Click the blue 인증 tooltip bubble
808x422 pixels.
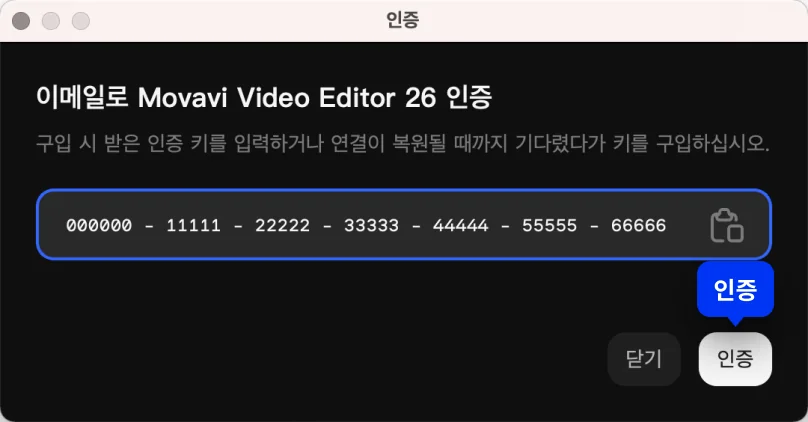(x=735, y=290)
